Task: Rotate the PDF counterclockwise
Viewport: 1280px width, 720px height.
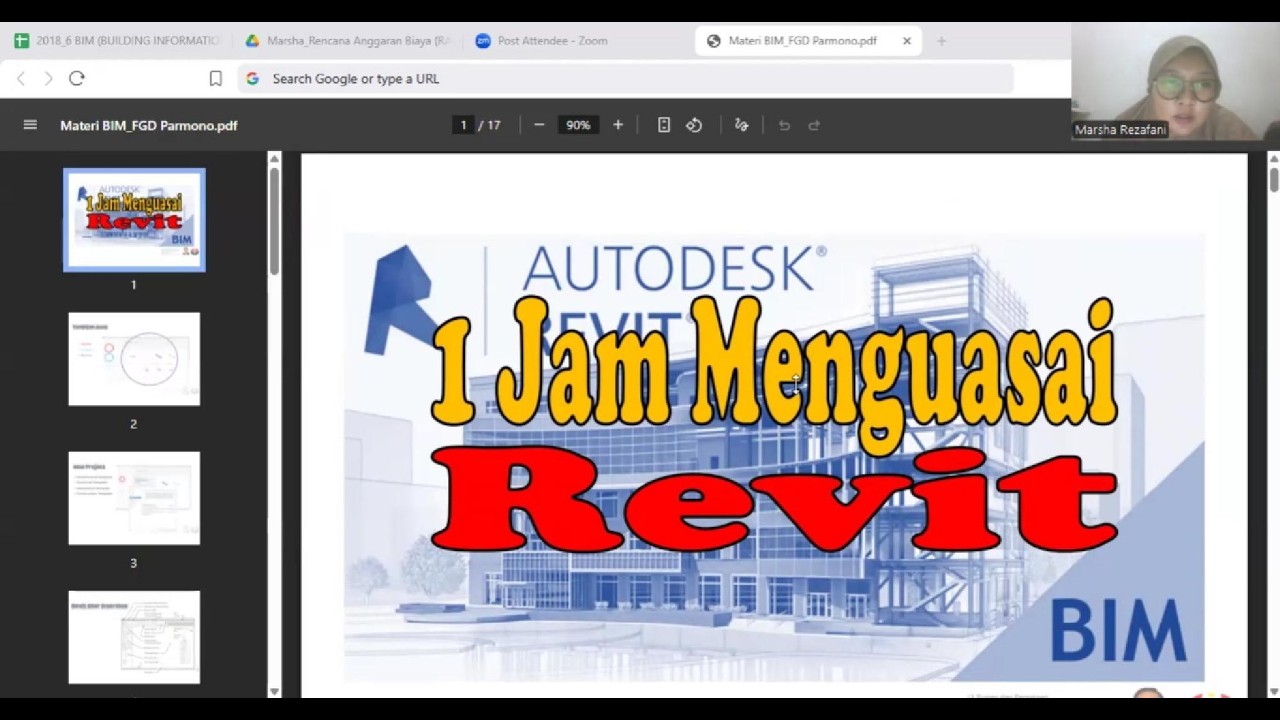Action: tap(694, 125)
